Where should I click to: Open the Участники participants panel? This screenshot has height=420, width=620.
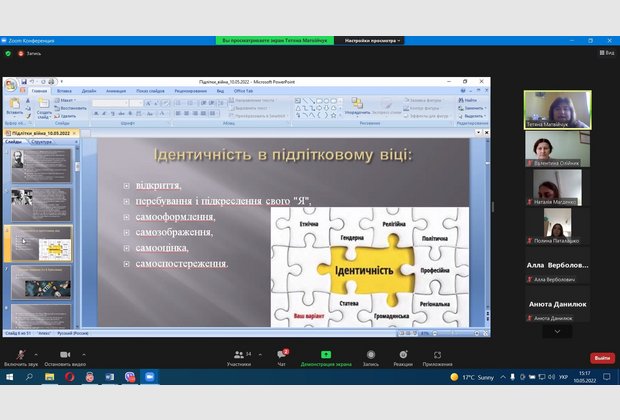click(x=240, y=355)
